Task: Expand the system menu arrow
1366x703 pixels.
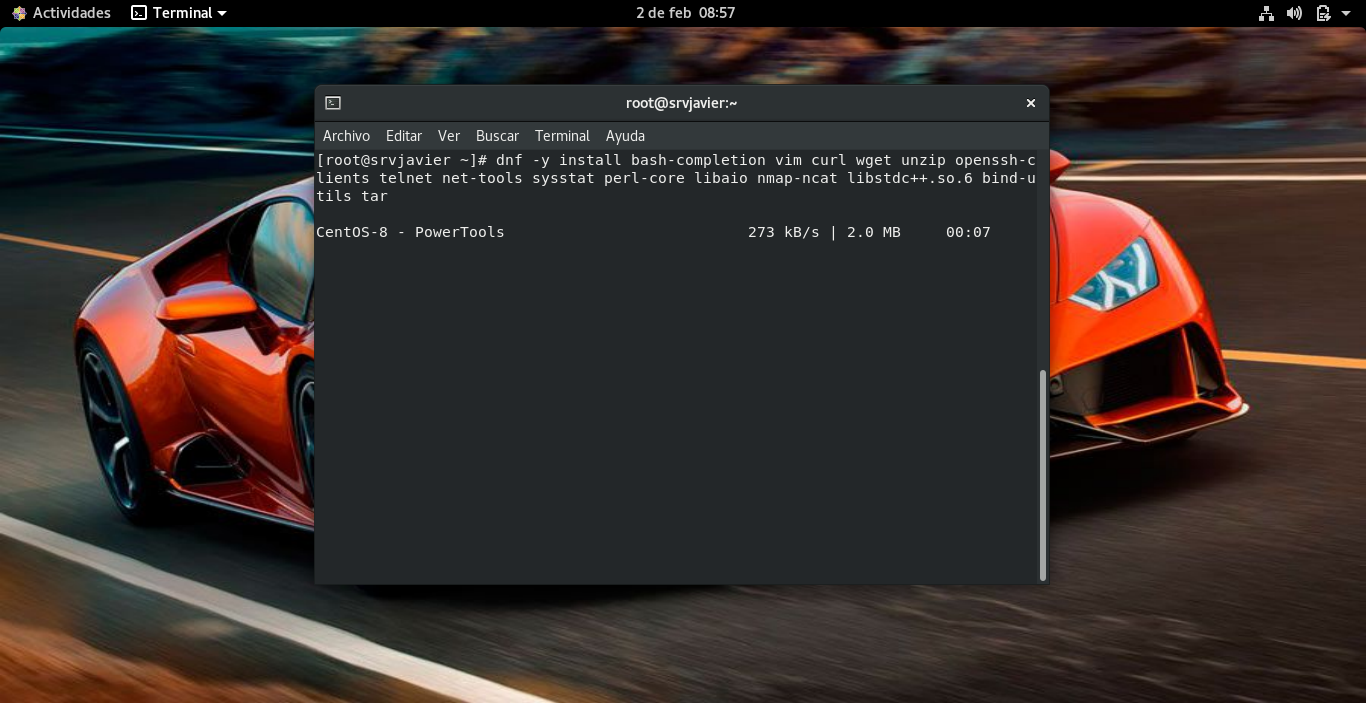Action: tap(1346, 13)
